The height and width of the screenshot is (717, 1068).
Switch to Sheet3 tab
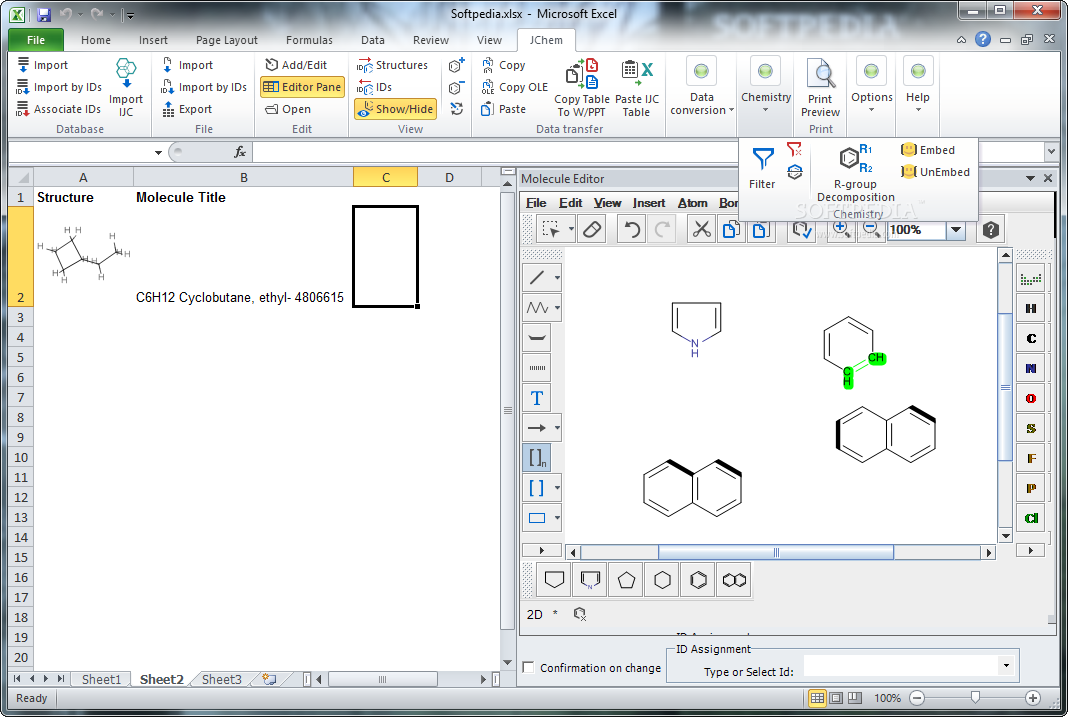pos(221,679)
